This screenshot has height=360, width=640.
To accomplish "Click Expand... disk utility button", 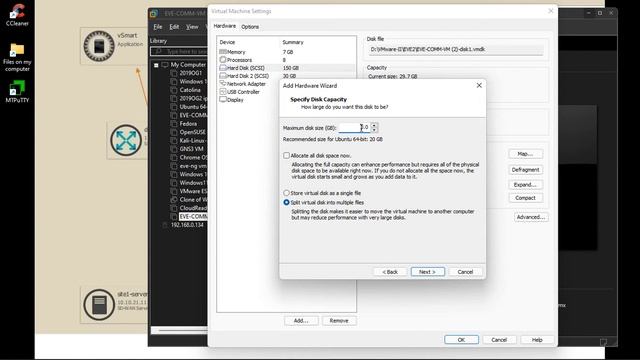I will (x=525, y=185).
